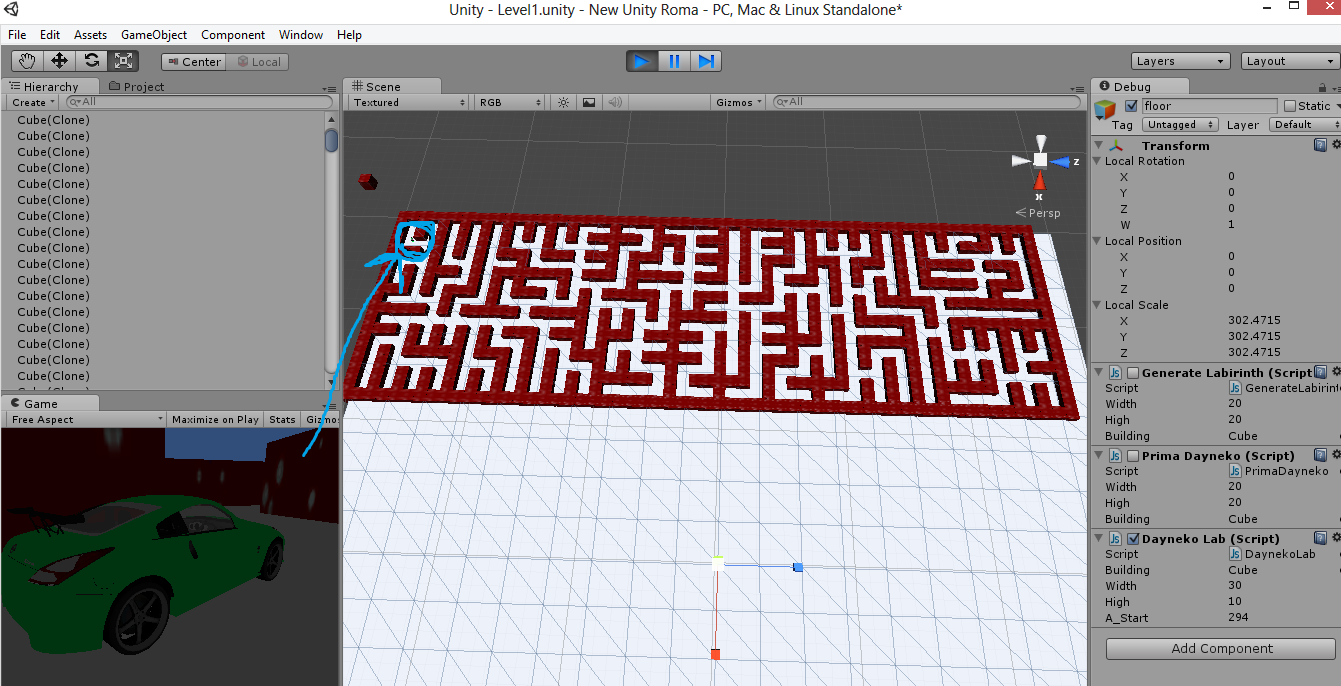Select the Rotate tool
This screenshot has width=1341, height=686.
(x=91, y=61)
